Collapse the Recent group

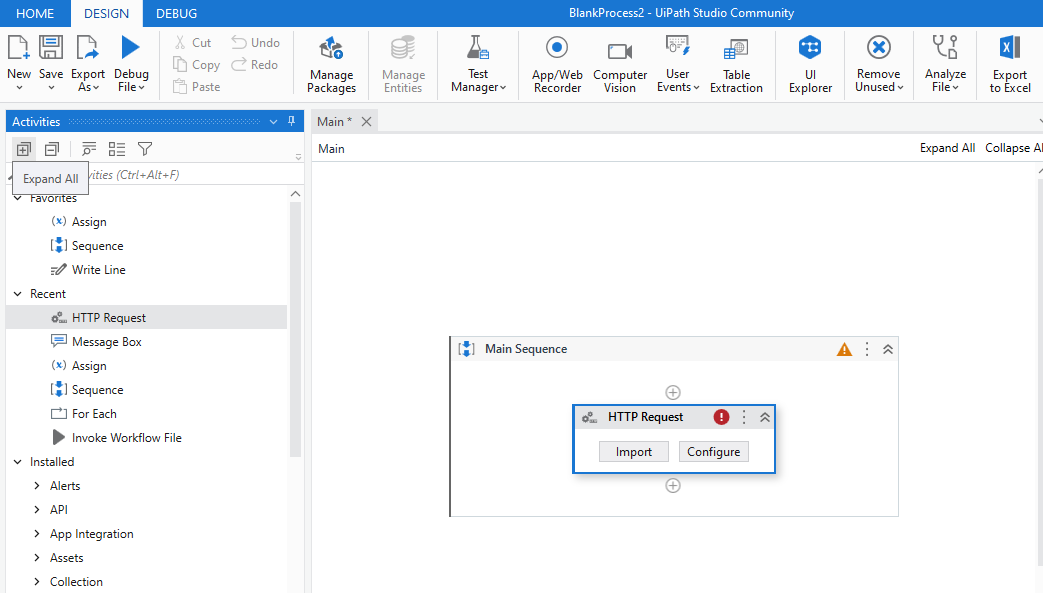coord(18,294)
